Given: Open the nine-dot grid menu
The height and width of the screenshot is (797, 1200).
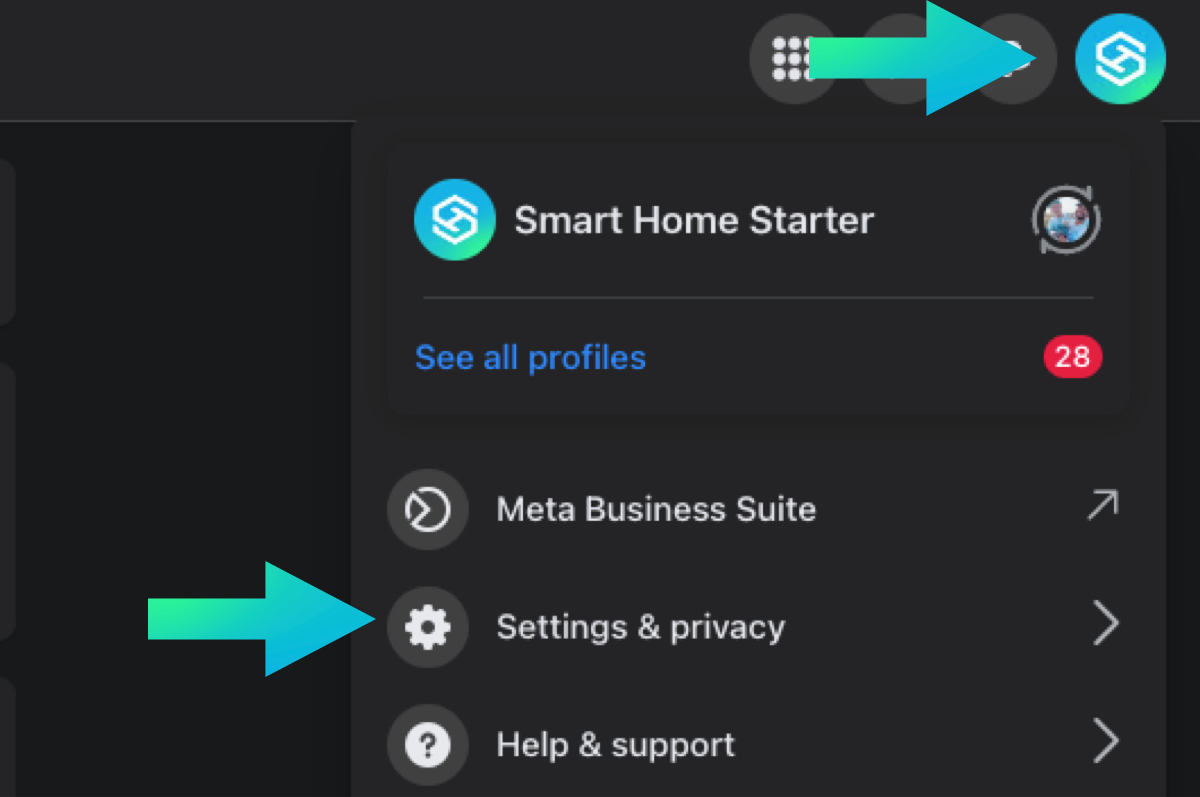Looking at the screenshot, I should tap(790, 60).
